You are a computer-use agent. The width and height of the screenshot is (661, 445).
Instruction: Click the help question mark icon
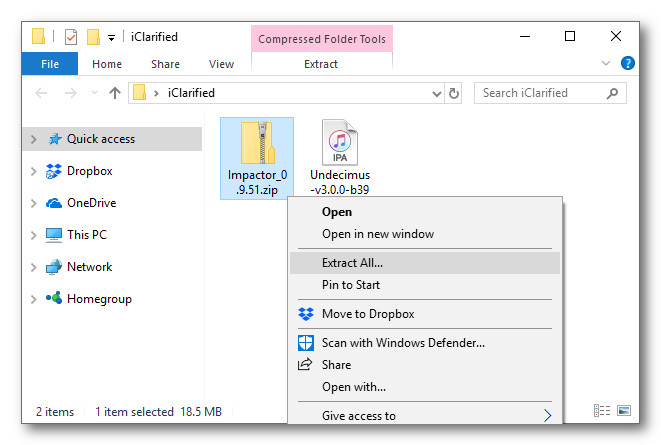point(628,63)
